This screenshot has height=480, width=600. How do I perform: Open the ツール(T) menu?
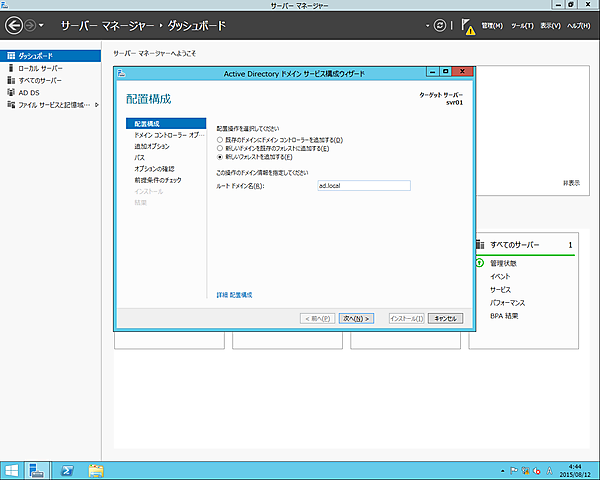(522, 26)
